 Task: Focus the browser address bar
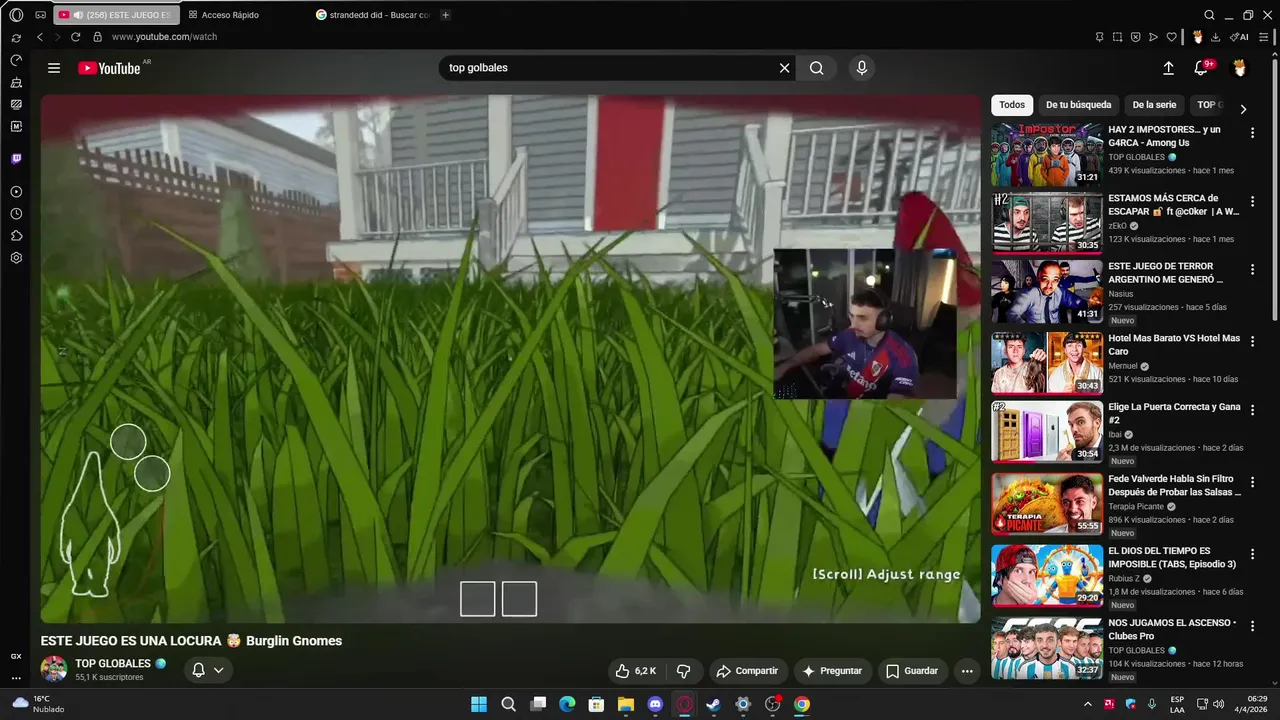pos(590,37)
